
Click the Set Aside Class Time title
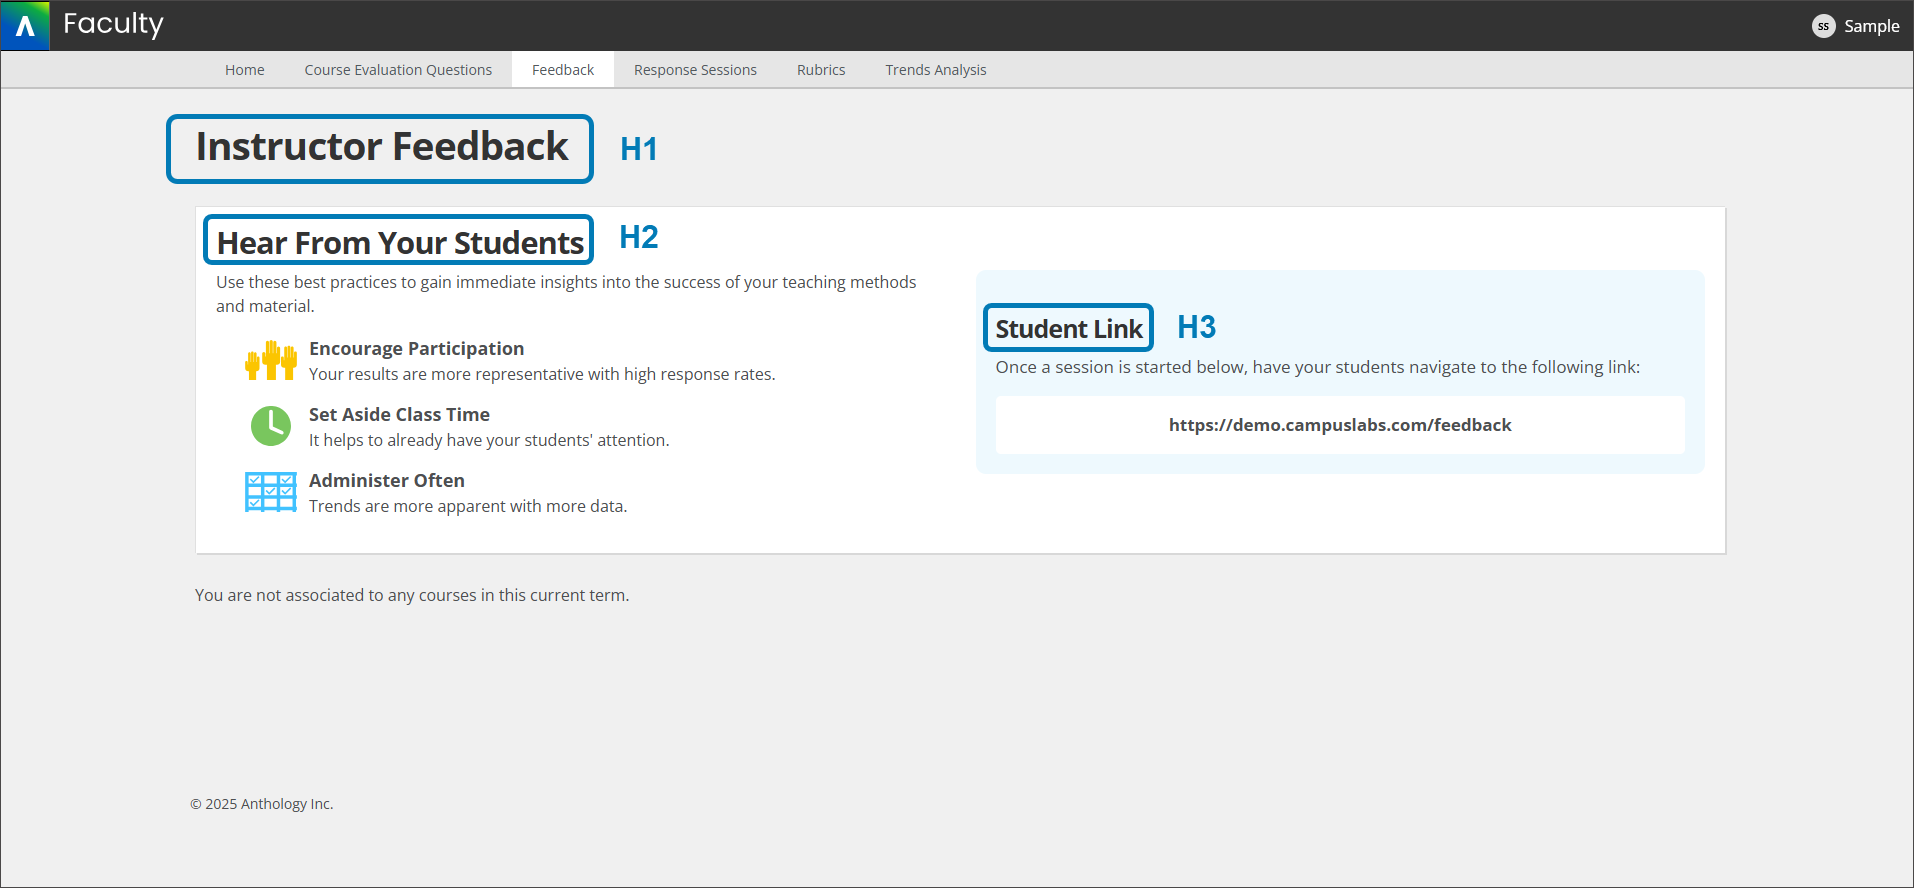(399, 415)
